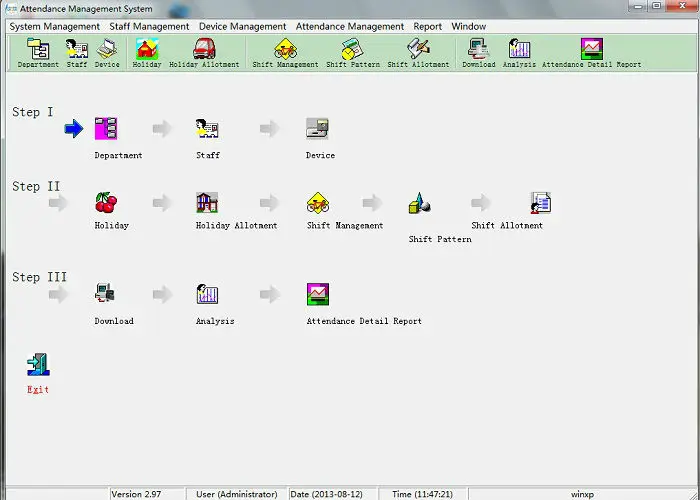700x500 pixels.
Task: Open the Department icon in Step I
Action: coord(106,129)
